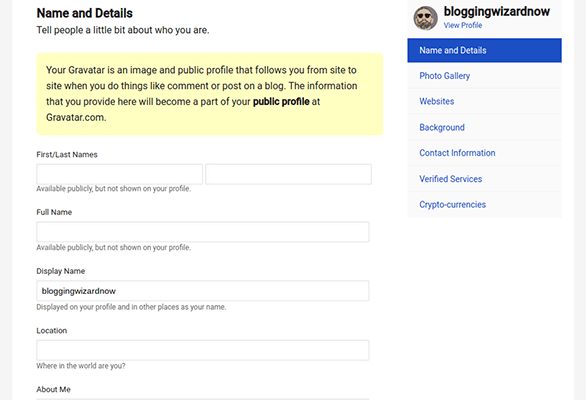The width and height of the screenshot is (586, 400).
Task: Click the First/Last Names field label
Action: tap(67, 154)
